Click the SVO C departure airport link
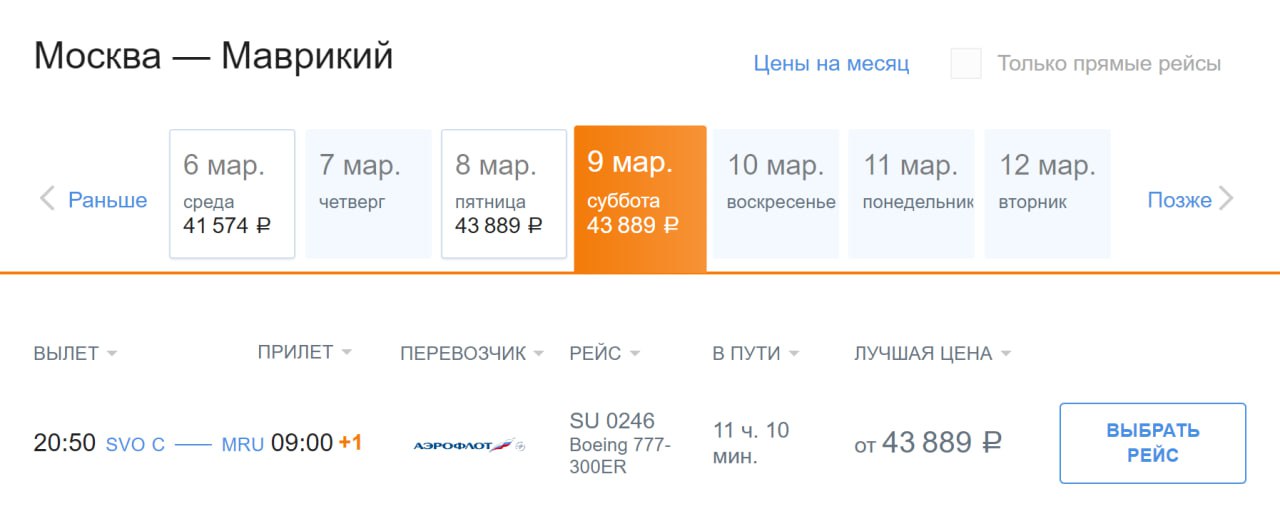 [135, 444]
